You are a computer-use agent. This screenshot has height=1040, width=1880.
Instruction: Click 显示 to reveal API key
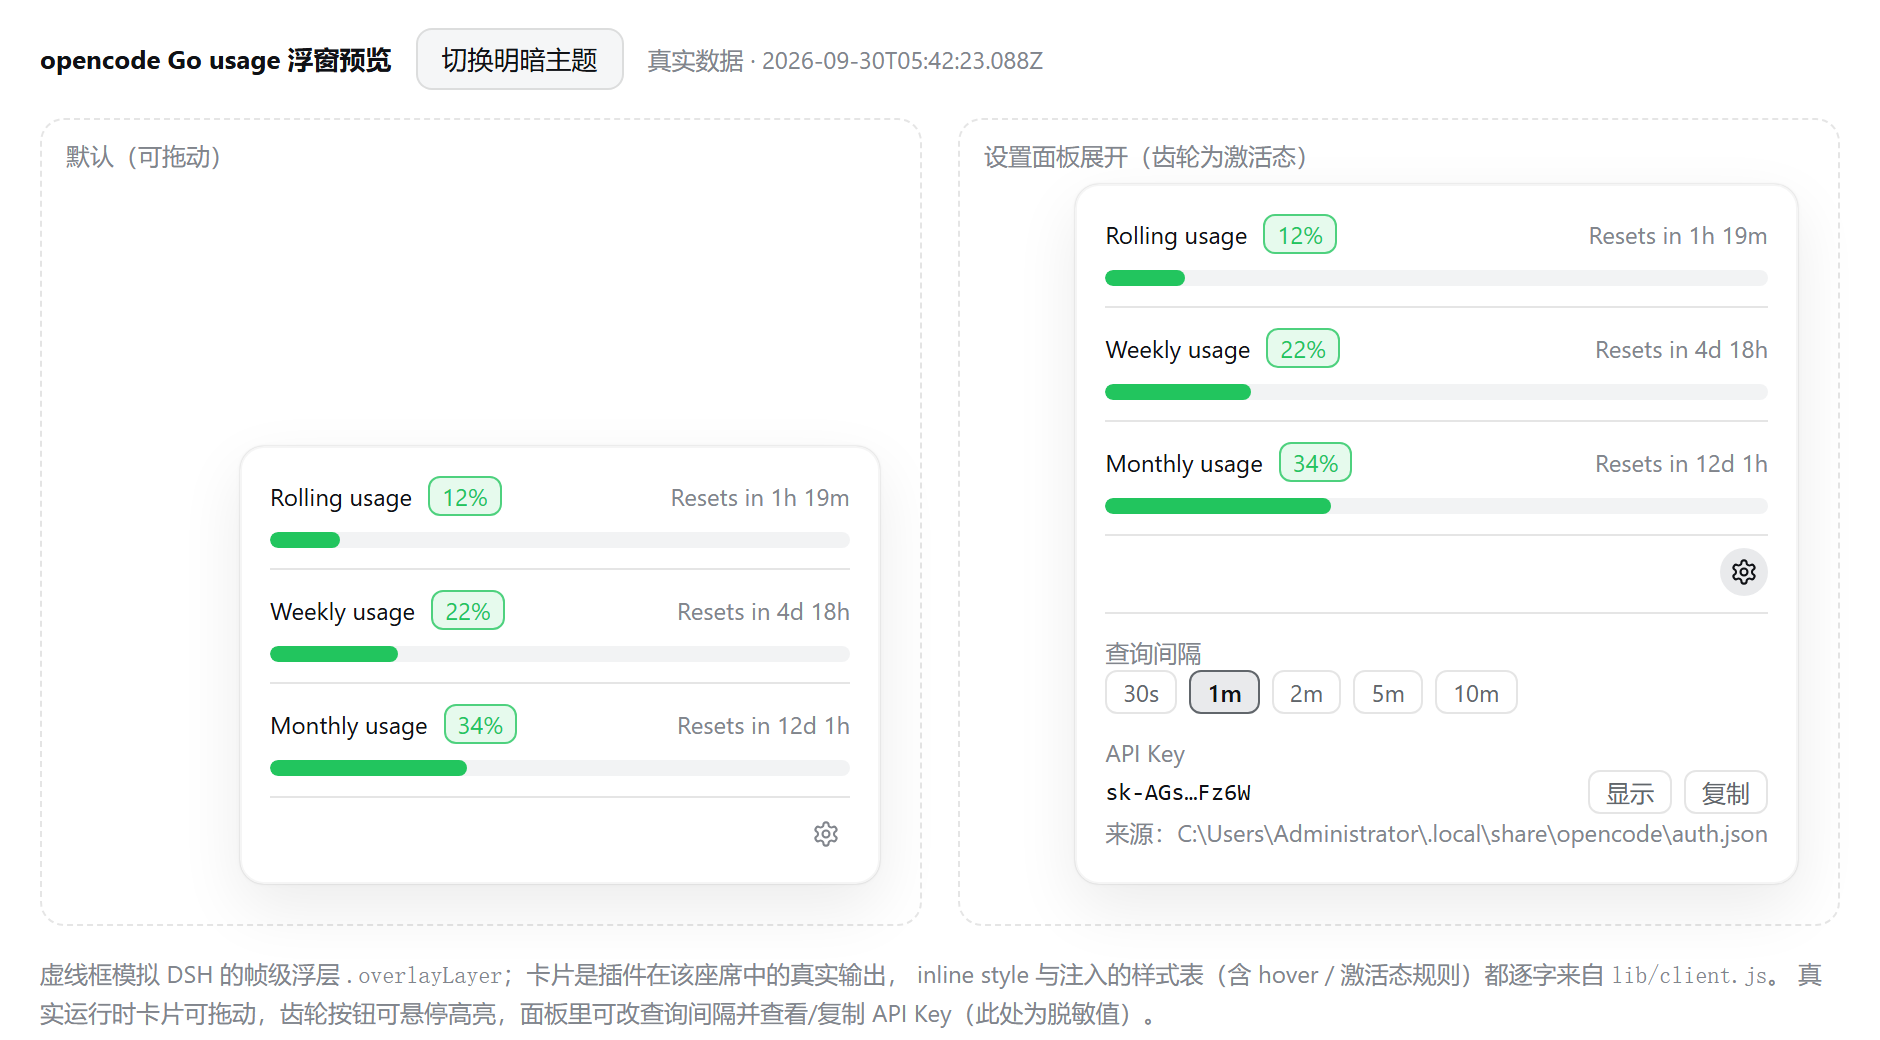[1630, 793]
